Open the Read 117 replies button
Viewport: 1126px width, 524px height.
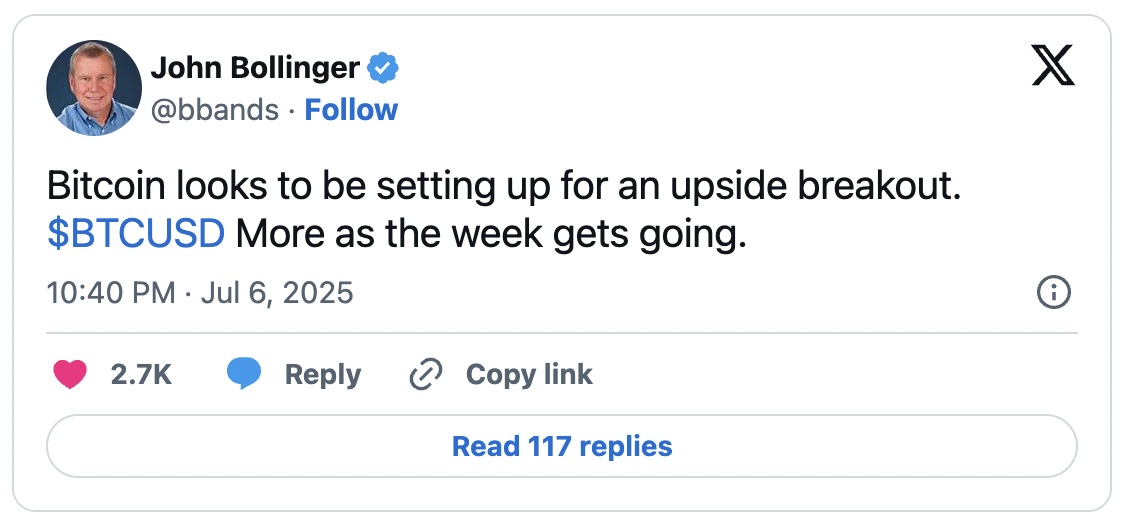coord(562,446)
